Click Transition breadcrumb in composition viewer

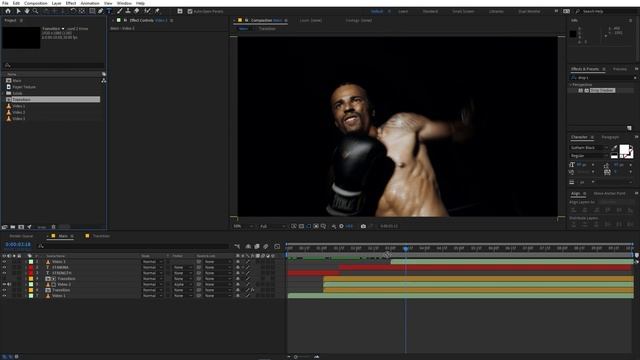(x=267, y=29)
